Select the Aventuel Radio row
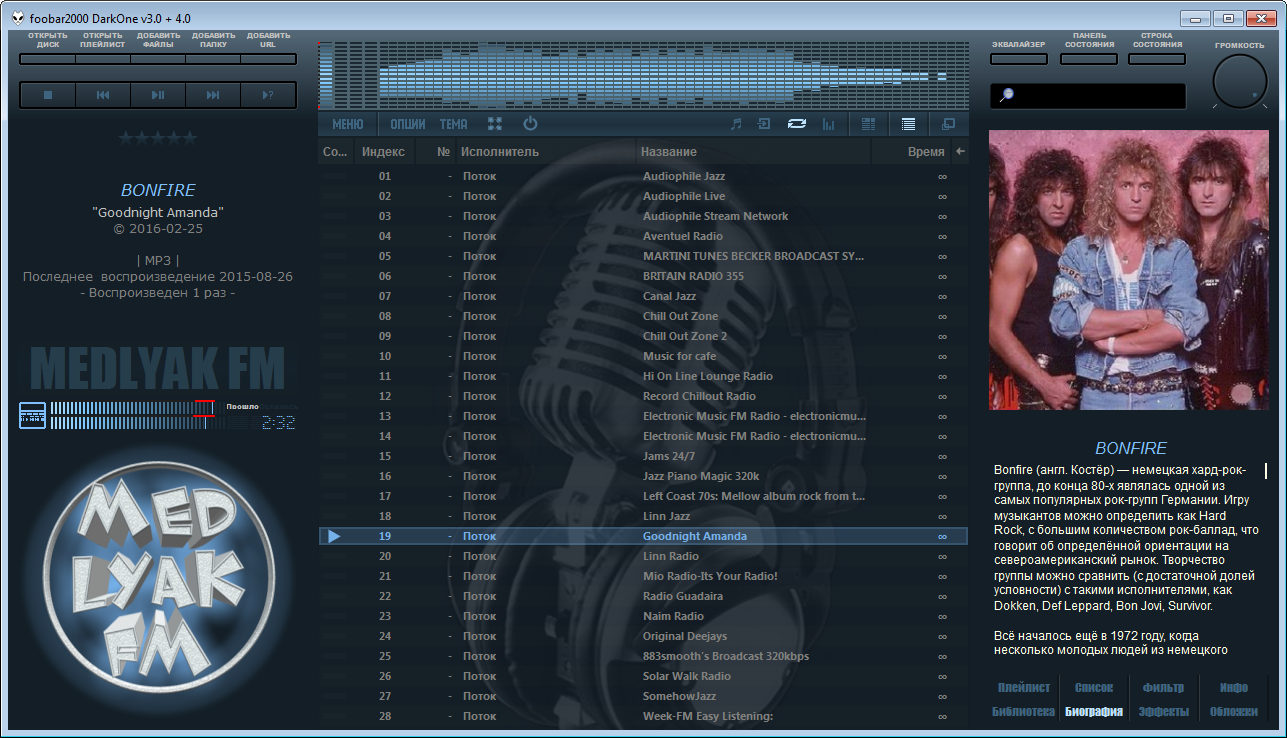This screenshot has width=1287, height=738. pos(643,236)
